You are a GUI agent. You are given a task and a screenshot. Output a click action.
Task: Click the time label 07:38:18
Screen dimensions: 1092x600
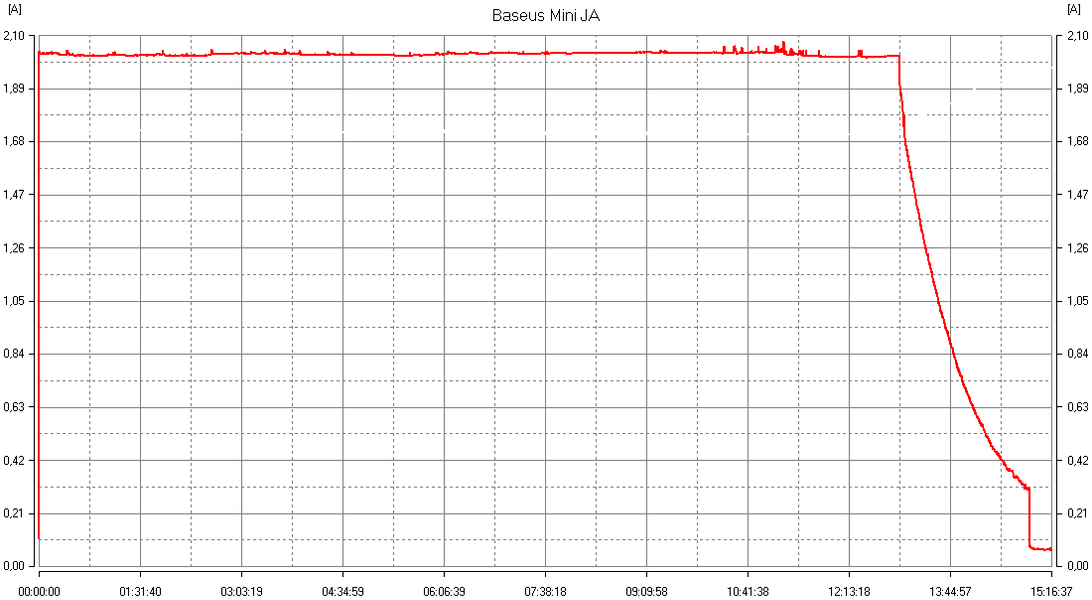point(545,592)
